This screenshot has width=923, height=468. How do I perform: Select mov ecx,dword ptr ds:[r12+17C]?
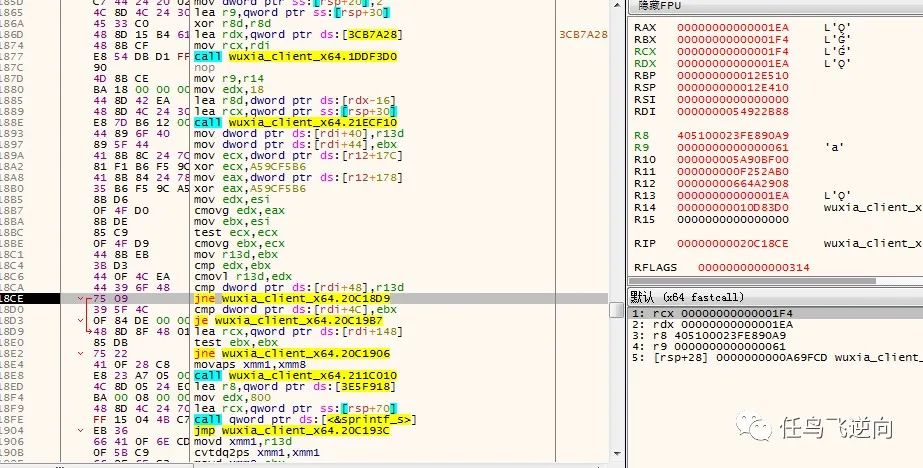coord(298,155)
